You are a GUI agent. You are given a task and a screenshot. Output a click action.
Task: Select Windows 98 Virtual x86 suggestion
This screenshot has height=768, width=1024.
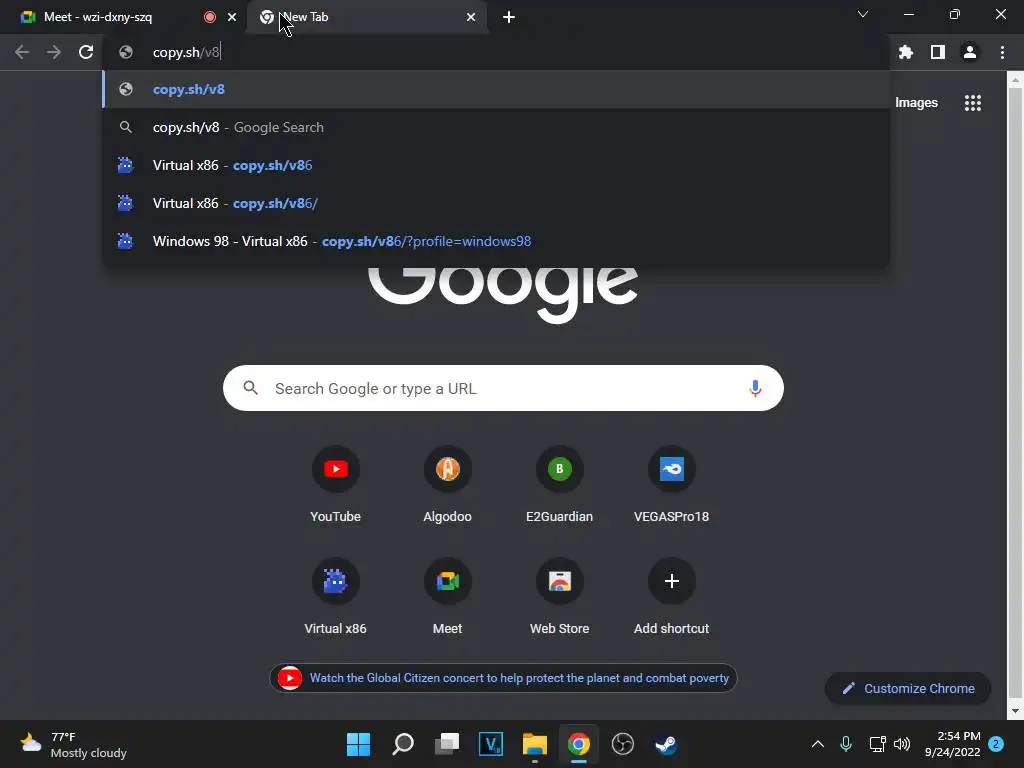(x=496, y=241)
